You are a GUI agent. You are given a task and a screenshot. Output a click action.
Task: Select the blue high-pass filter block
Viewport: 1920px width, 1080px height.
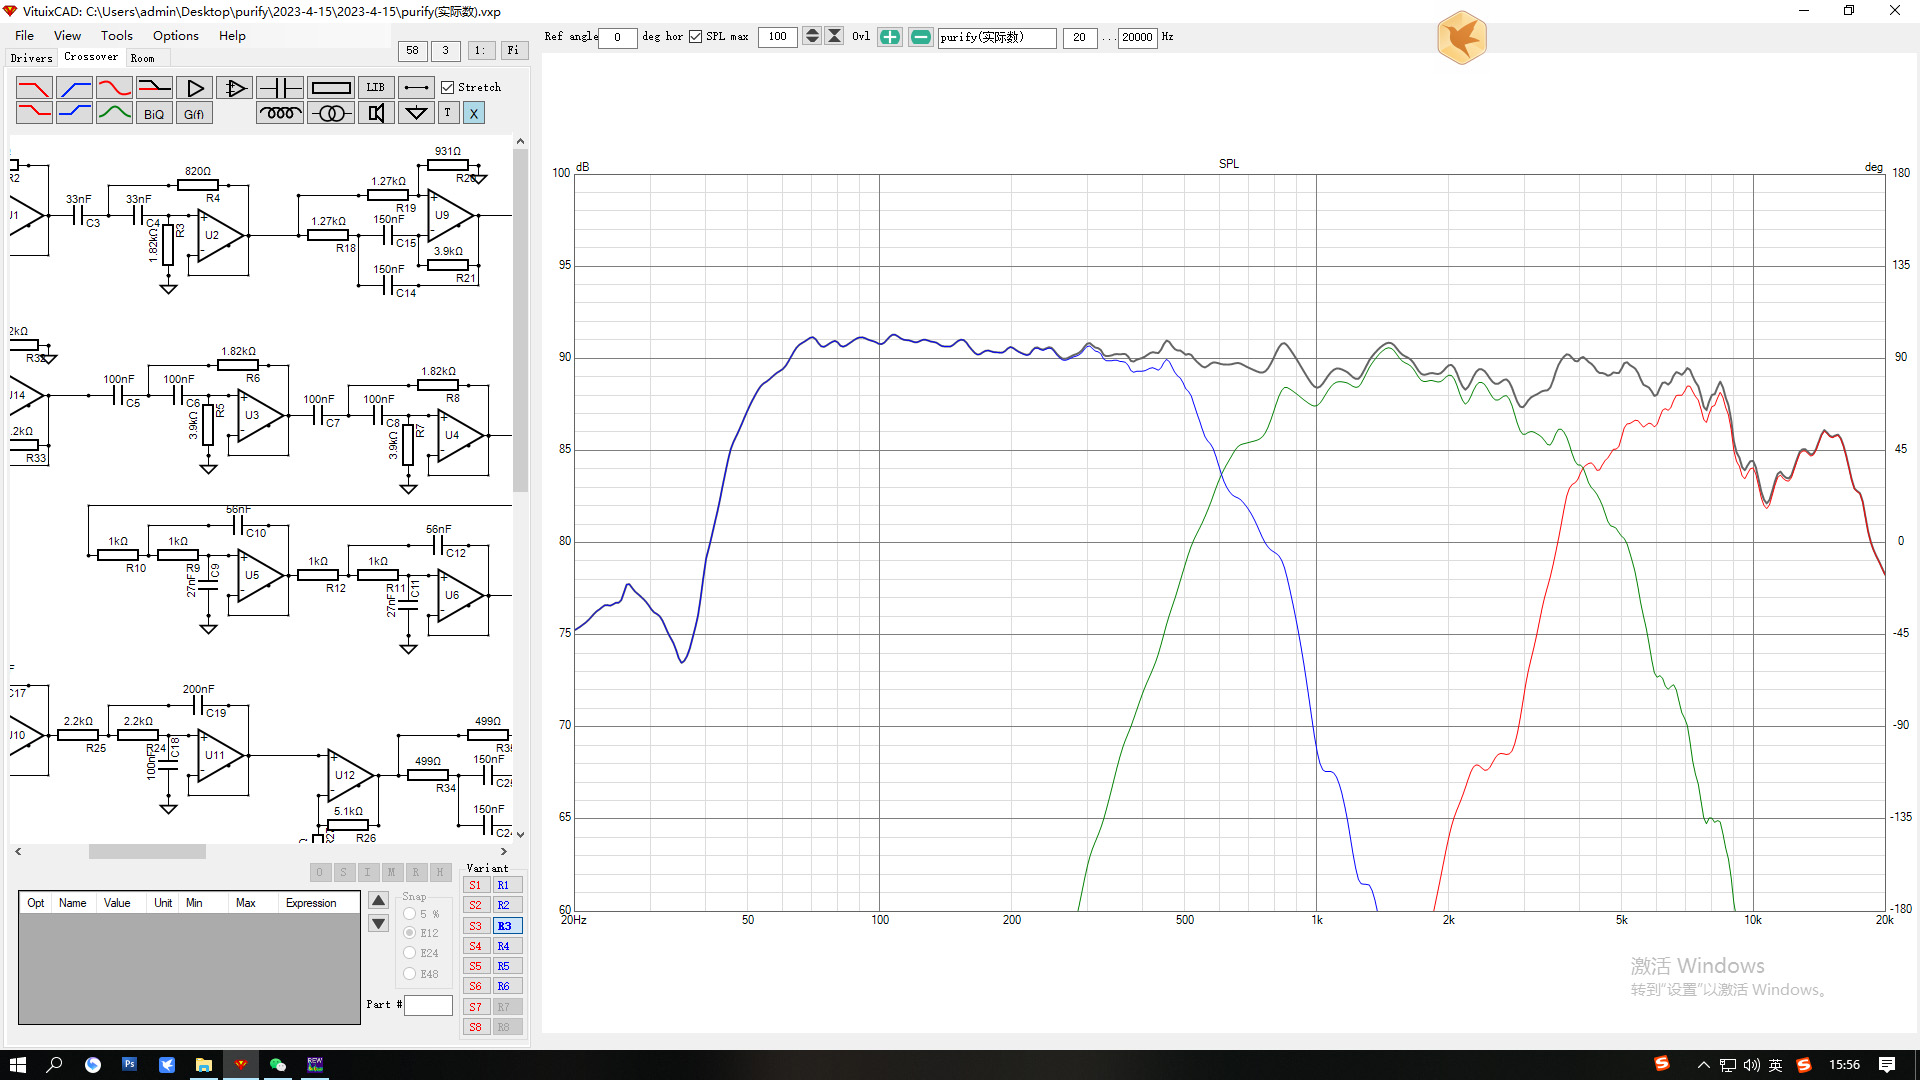(x=74, y=88)
